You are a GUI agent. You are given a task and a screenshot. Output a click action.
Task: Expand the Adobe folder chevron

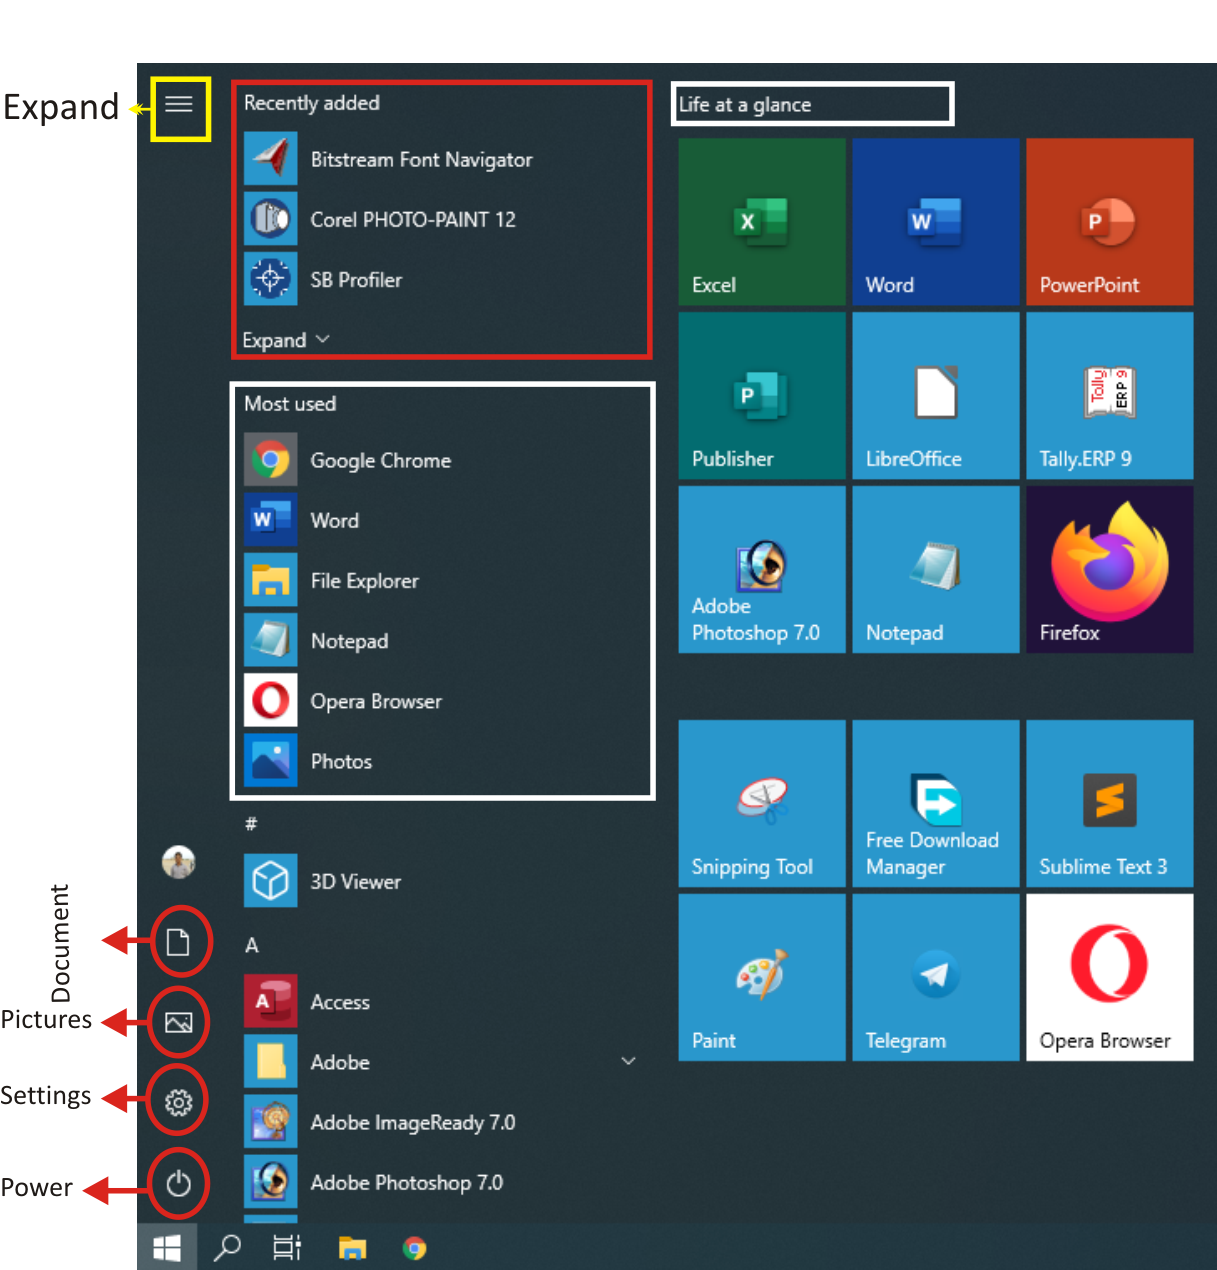coord(628,1061)
